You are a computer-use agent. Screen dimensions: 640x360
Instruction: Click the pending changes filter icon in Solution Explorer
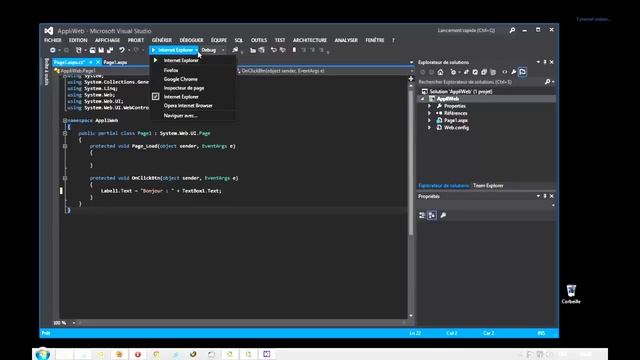453,72
